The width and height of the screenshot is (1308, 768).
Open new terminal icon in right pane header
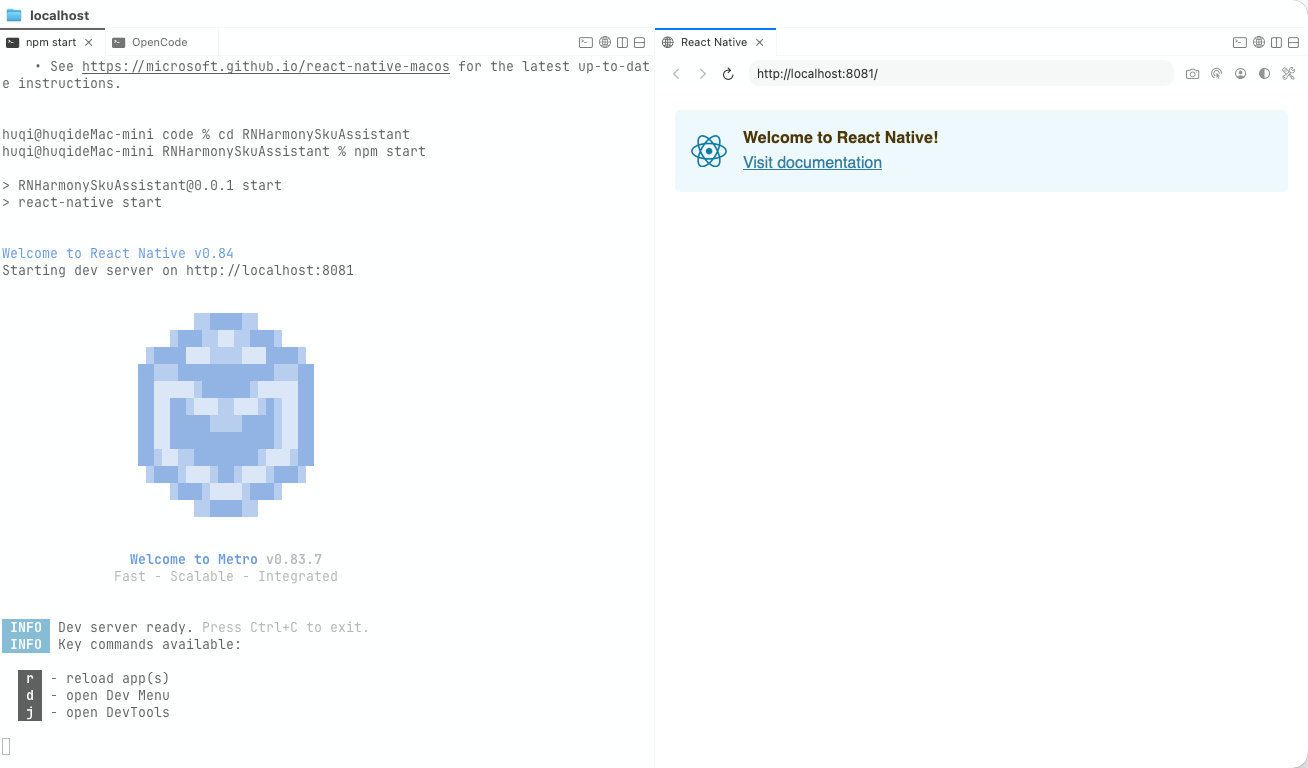click(1240, 42)
